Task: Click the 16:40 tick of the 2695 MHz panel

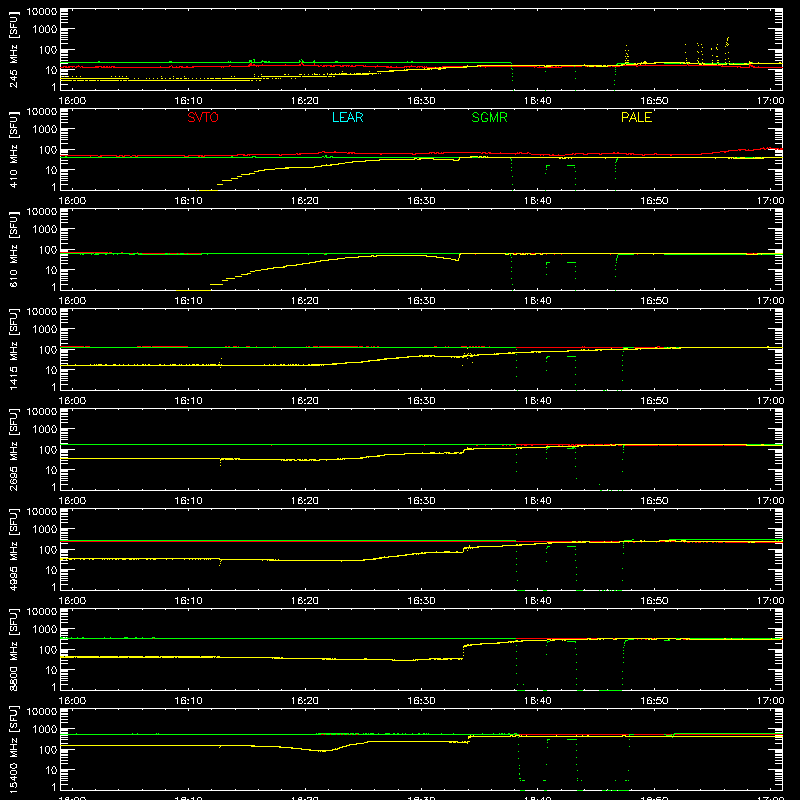Action: point(538,501)
